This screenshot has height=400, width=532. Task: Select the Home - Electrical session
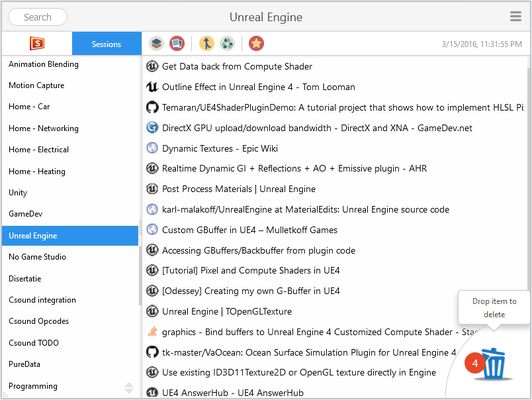pyautogui.click(x=70, y=150)
